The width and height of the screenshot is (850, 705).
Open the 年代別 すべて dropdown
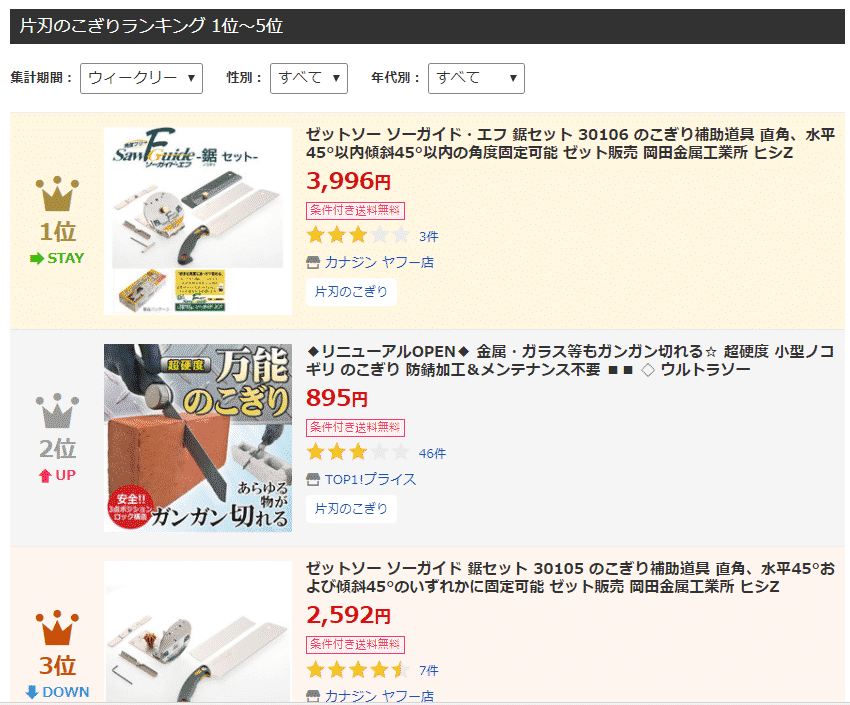(x=476, y=79)
